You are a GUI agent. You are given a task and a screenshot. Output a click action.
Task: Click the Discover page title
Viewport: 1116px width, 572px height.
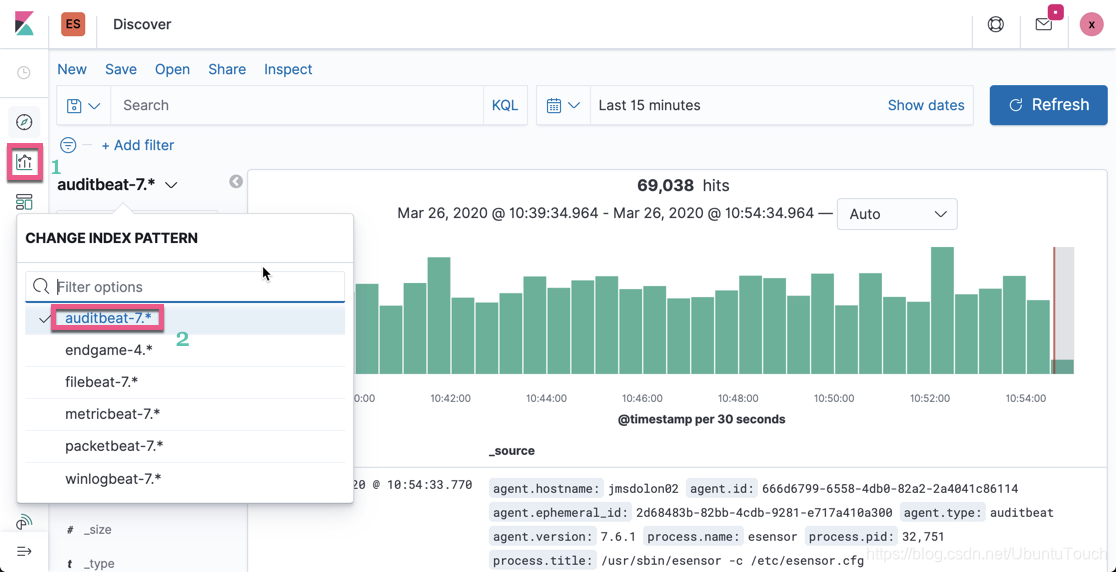click(x=142, y=24)
